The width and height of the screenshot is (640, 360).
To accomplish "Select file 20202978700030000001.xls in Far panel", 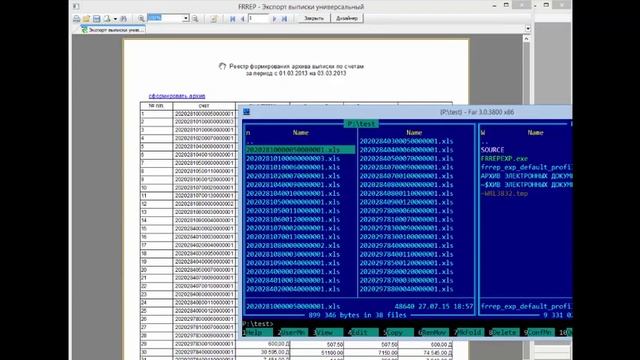I will coord(407,280).
